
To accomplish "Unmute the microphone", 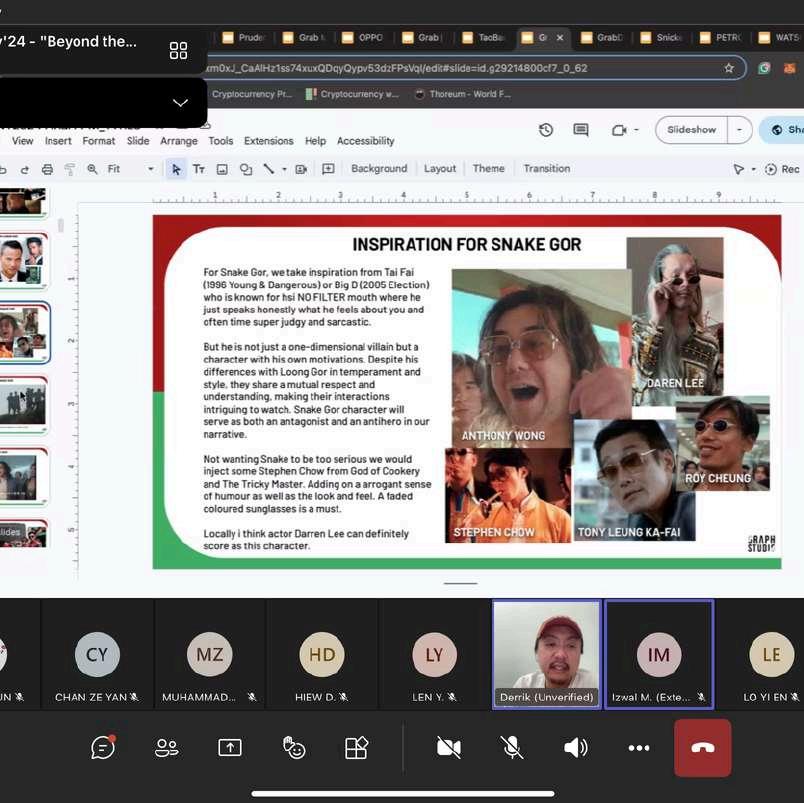I will 512,748.
